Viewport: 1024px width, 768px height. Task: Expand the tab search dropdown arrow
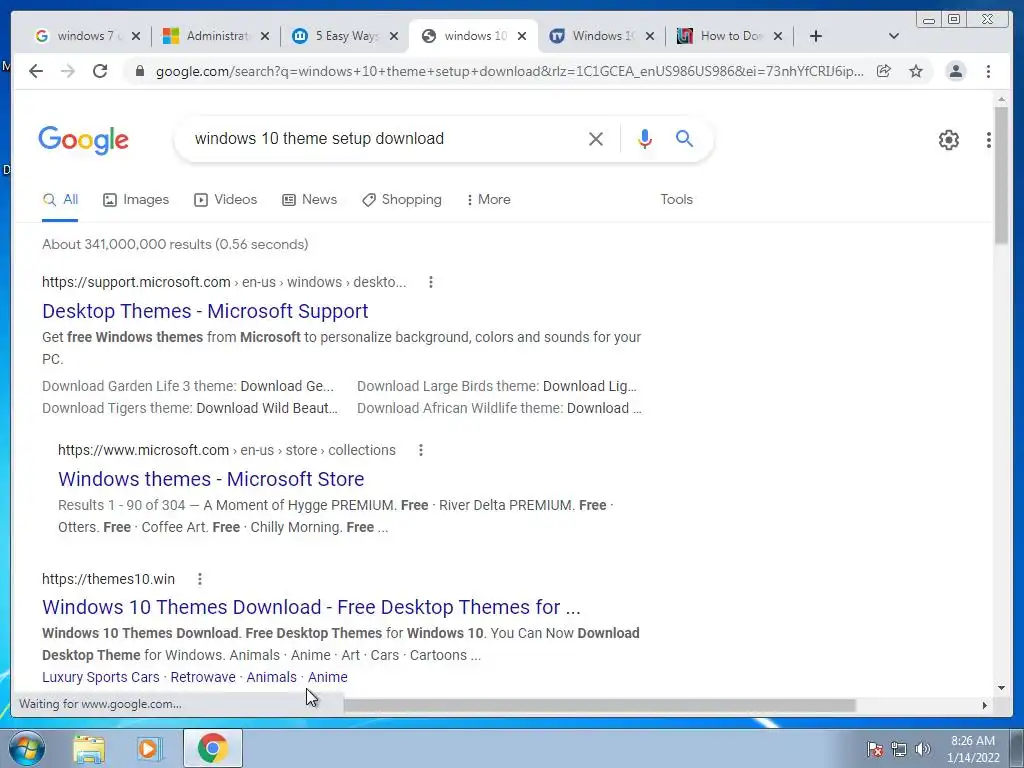(894, 37)
